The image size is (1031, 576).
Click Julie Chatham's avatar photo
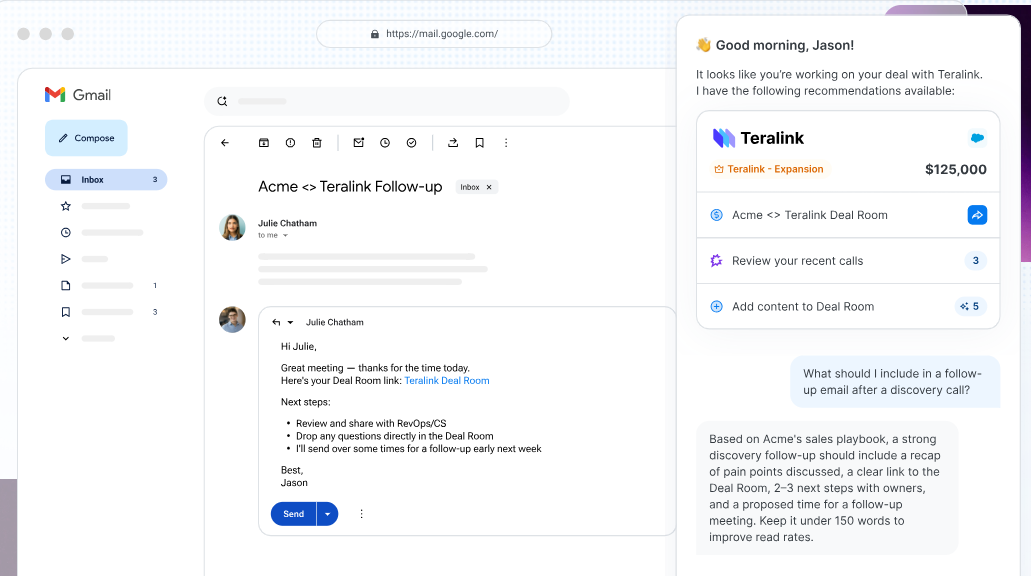coord(232,228)
